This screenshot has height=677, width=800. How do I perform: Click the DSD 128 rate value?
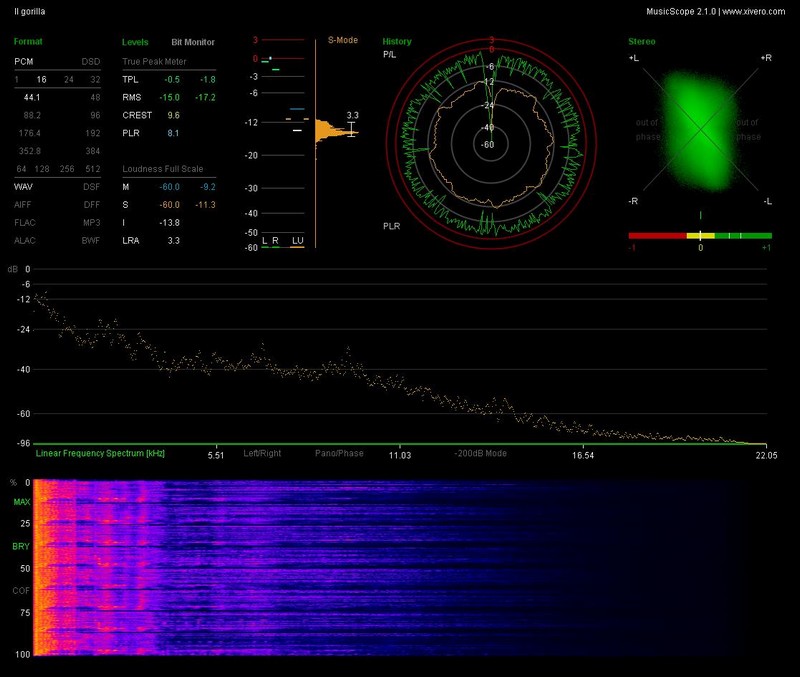[x=42, y=169]
